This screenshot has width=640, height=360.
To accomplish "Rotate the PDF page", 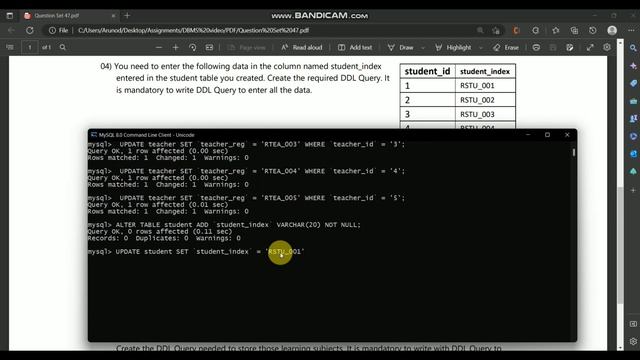I will pos(192,47).
